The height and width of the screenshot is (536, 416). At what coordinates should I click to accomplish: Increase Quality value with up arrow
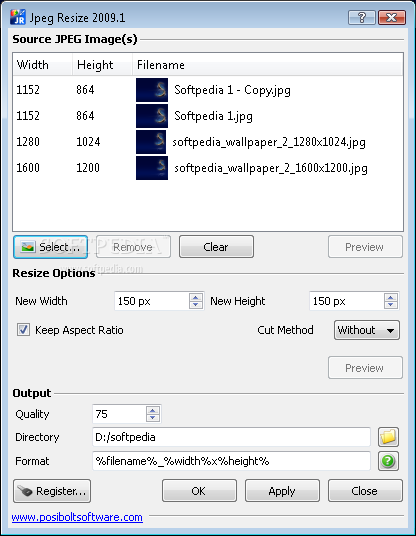point(152,410)
